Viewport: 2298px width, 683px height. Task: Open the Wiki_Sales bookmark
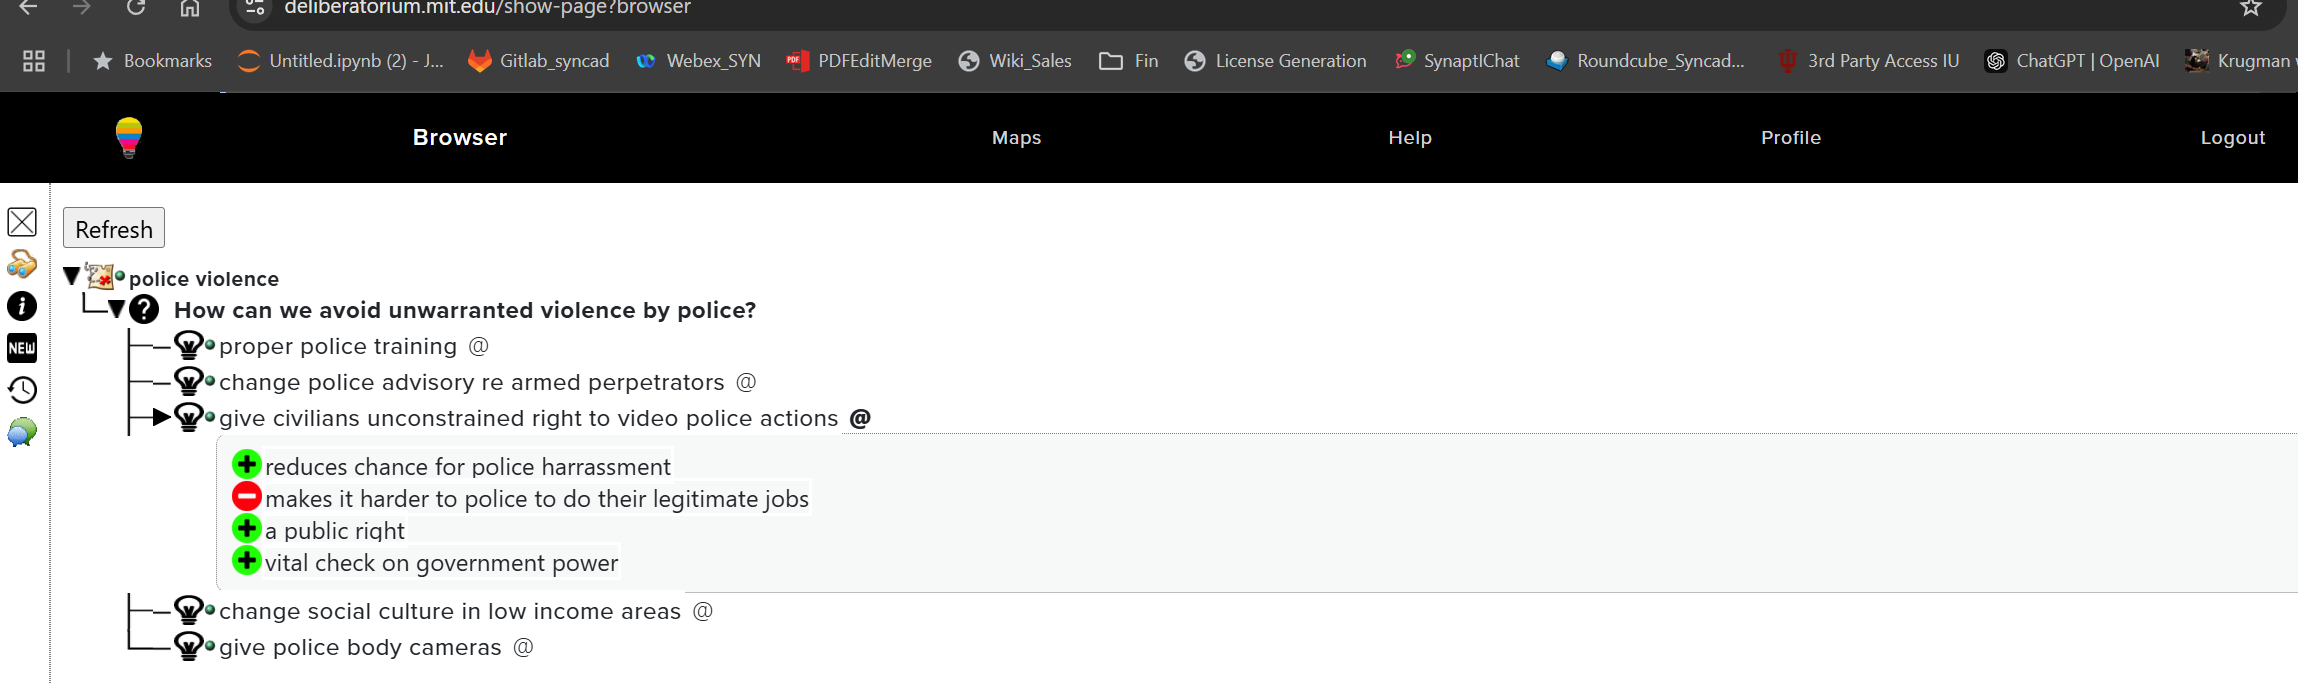1015,61
